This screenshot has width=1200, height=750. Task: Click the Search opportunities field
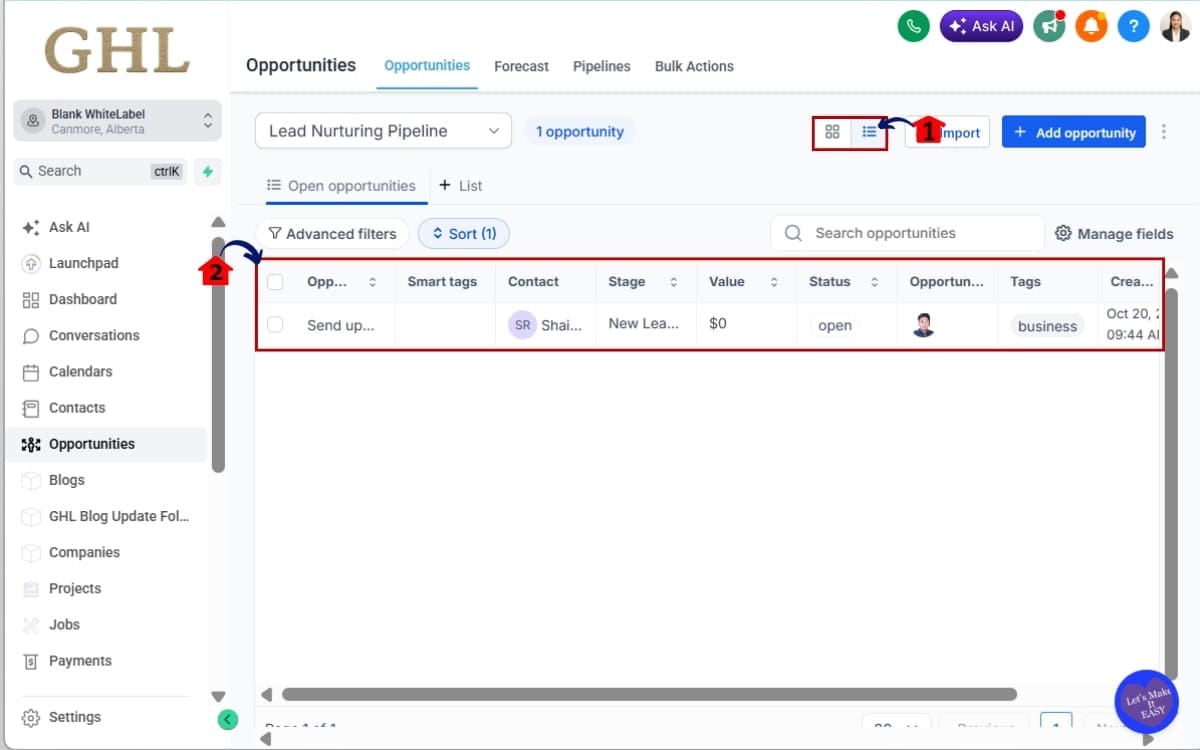coord(907,233)
